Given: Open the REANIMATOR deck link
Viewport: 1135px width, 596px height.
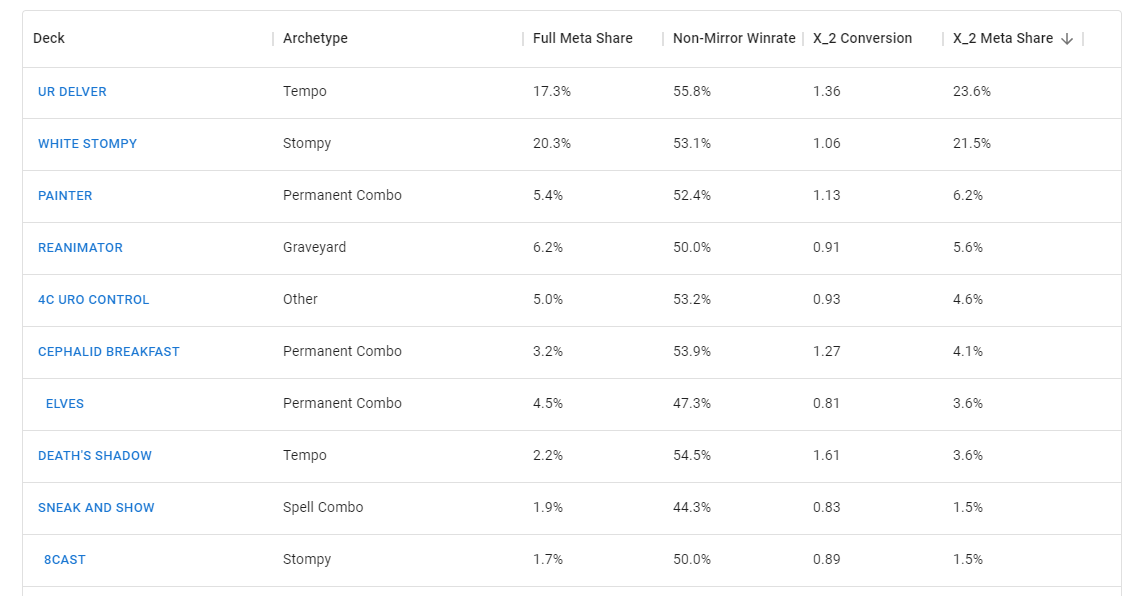Looking at the screenshot, I should (x=80, y=248).
